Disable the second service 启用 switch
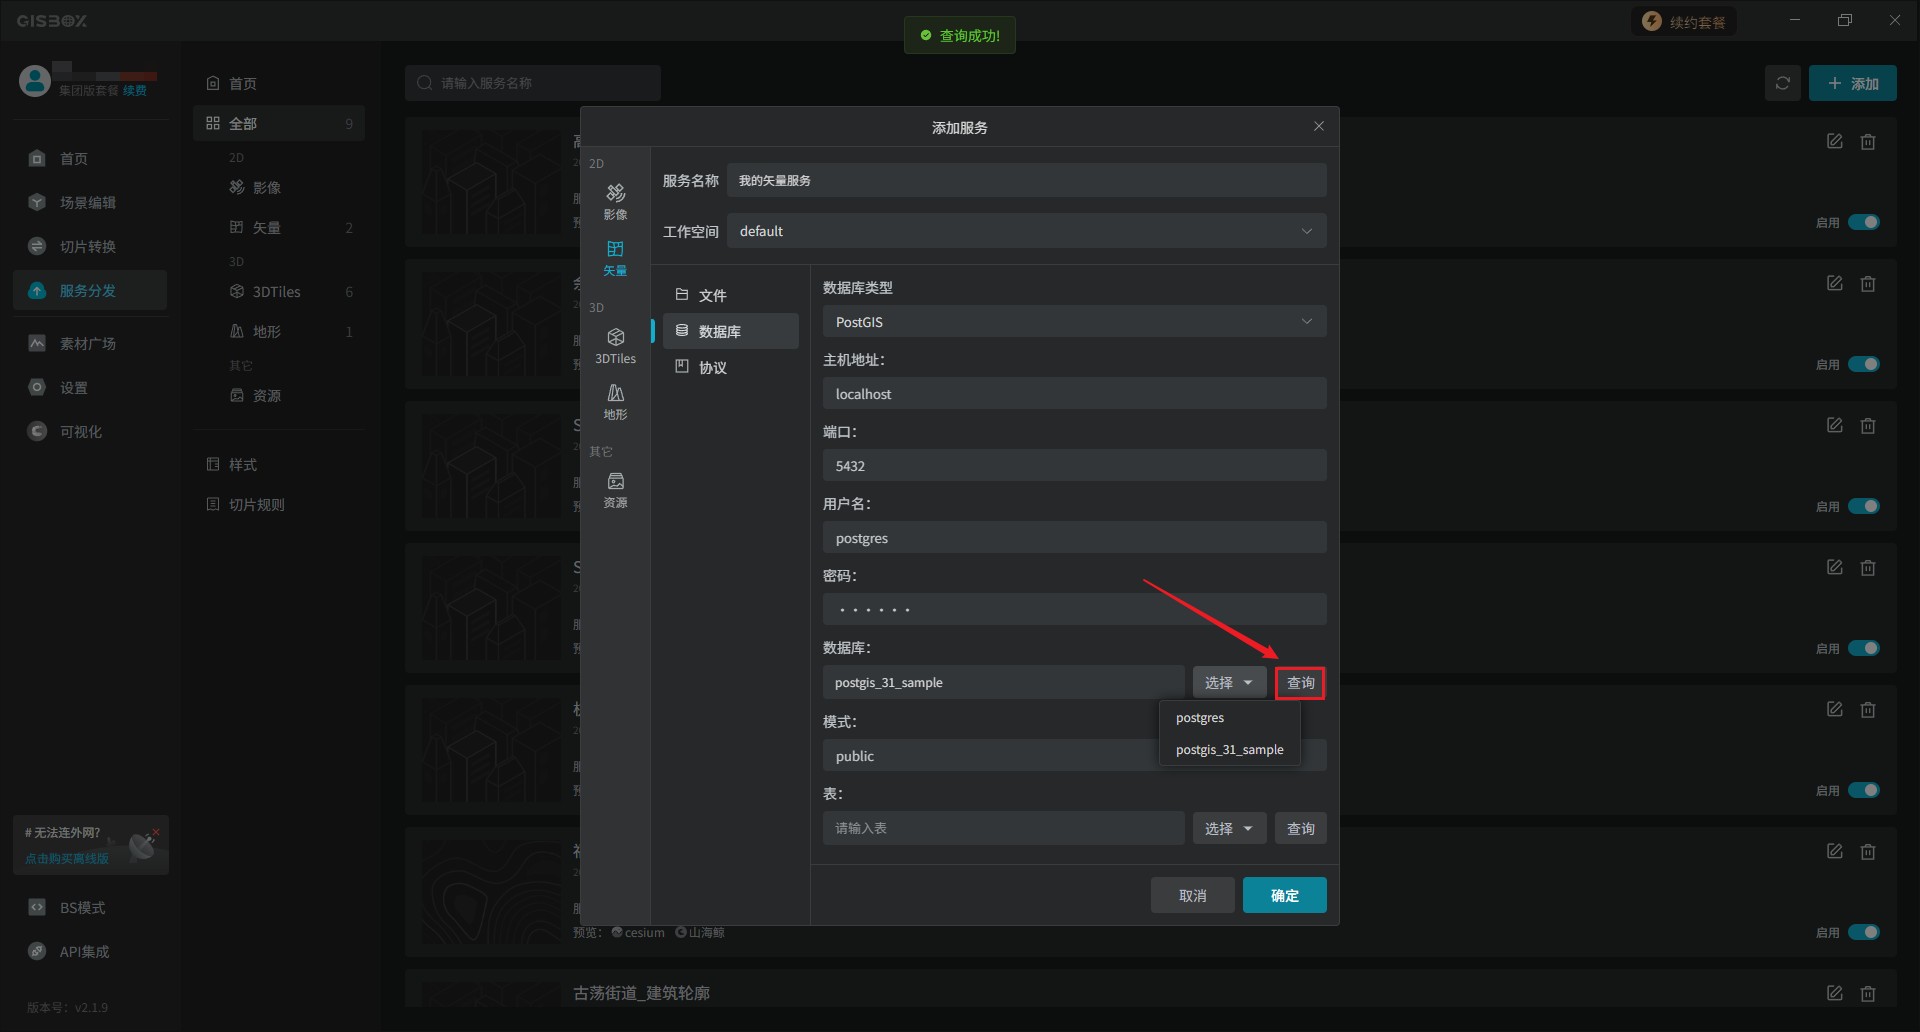 click(x=1863, y=364)
